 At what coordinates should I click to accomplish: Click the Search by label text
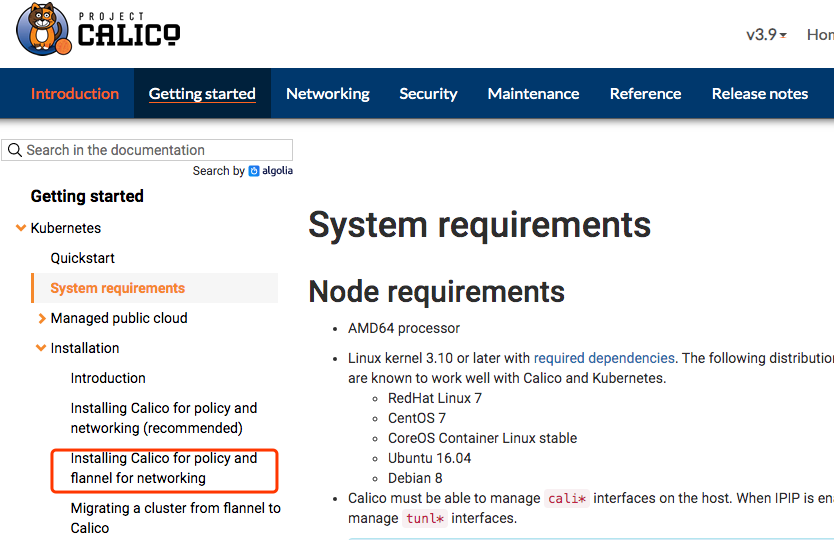pos(218,171)
